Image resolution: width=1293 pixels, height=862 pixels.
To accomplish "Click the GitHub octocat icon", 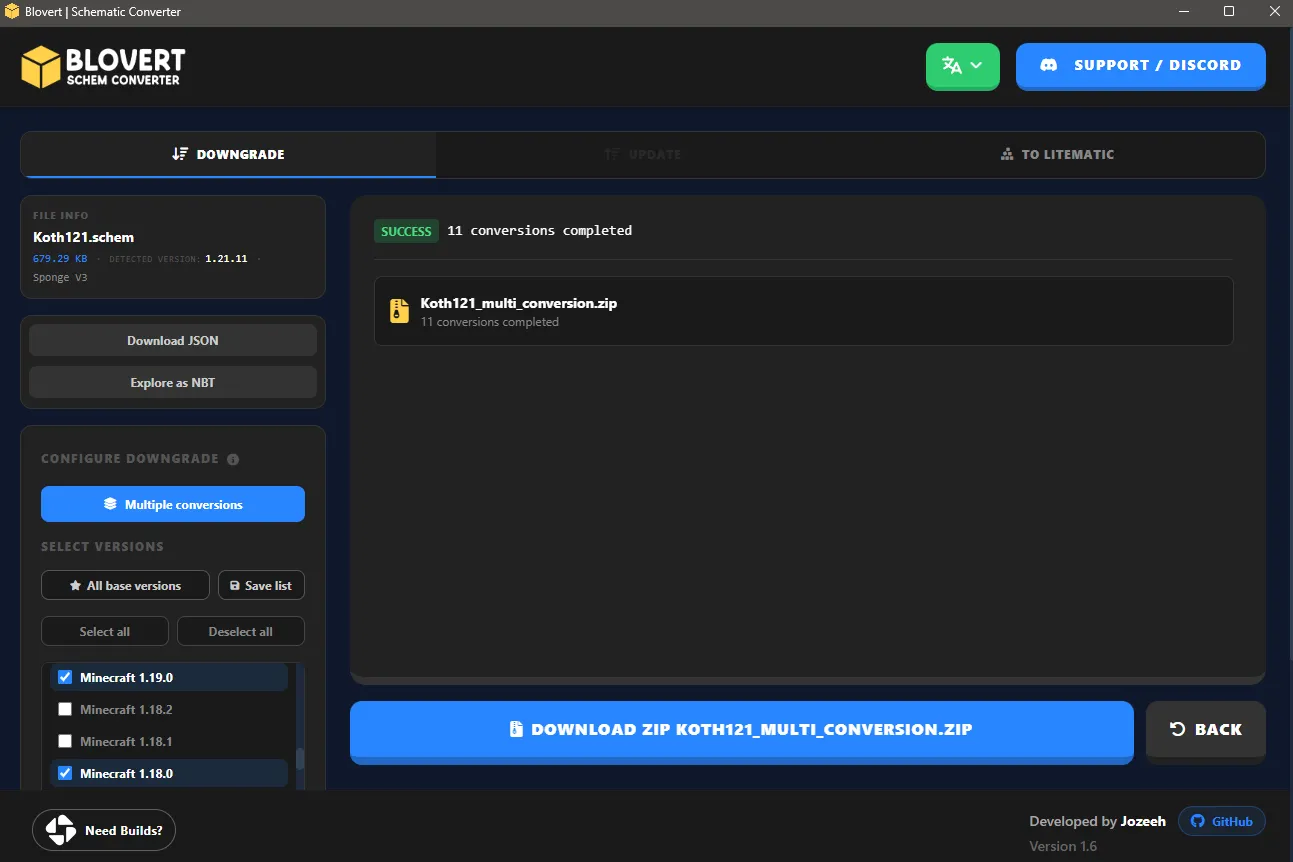I will click(1198, 821).
